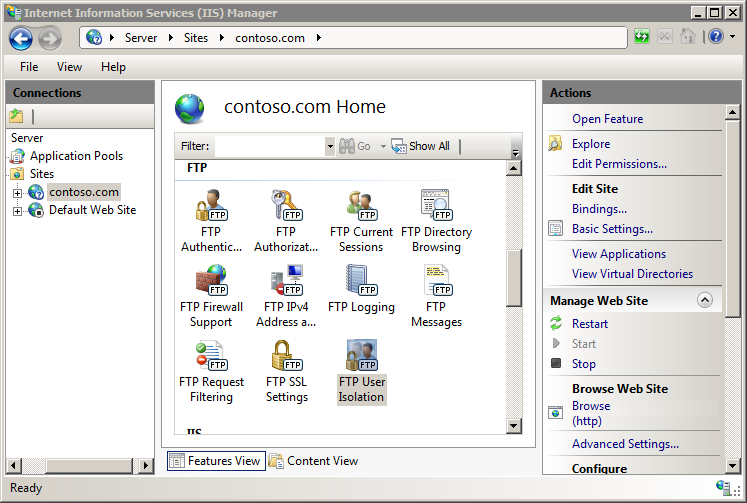Click the Edit Permissions... link

click(619, 163)
